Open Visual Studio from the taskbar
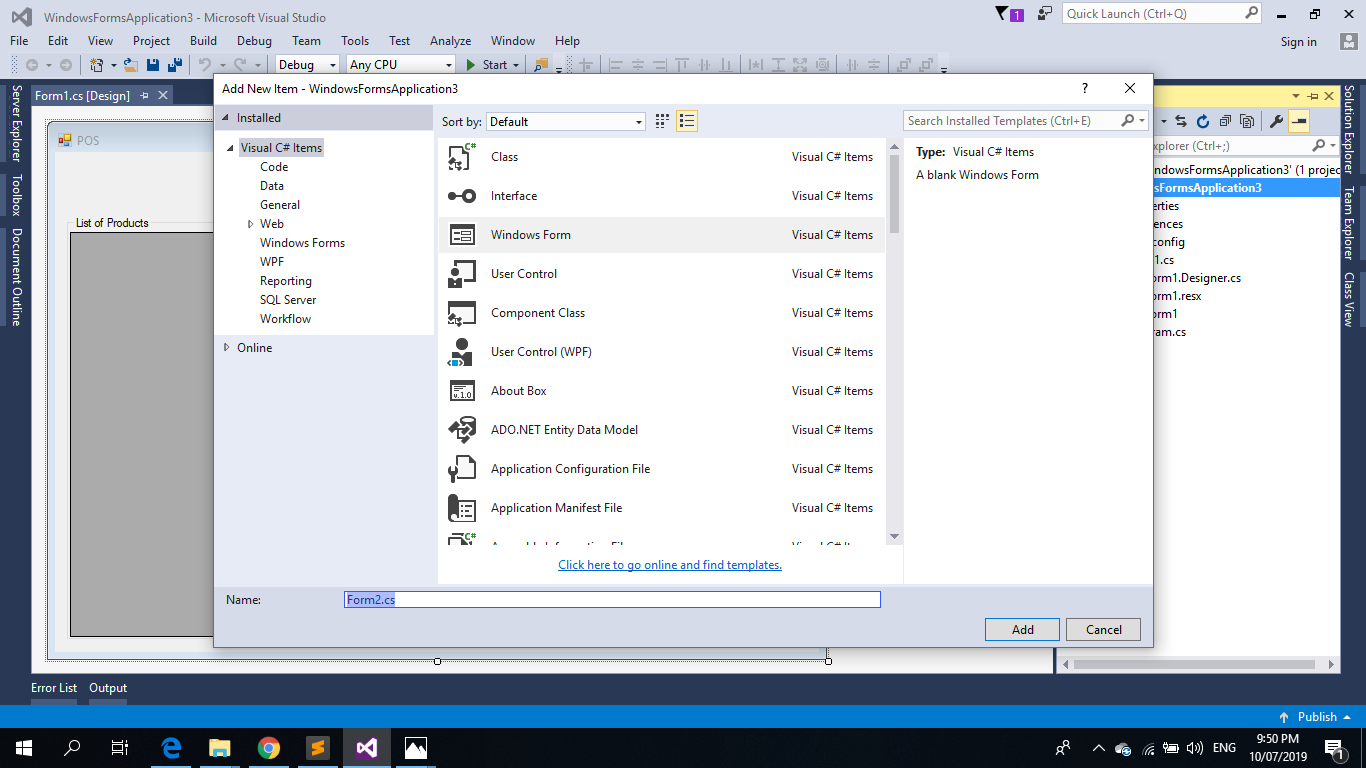1366x768 pixels. (366, 748)
